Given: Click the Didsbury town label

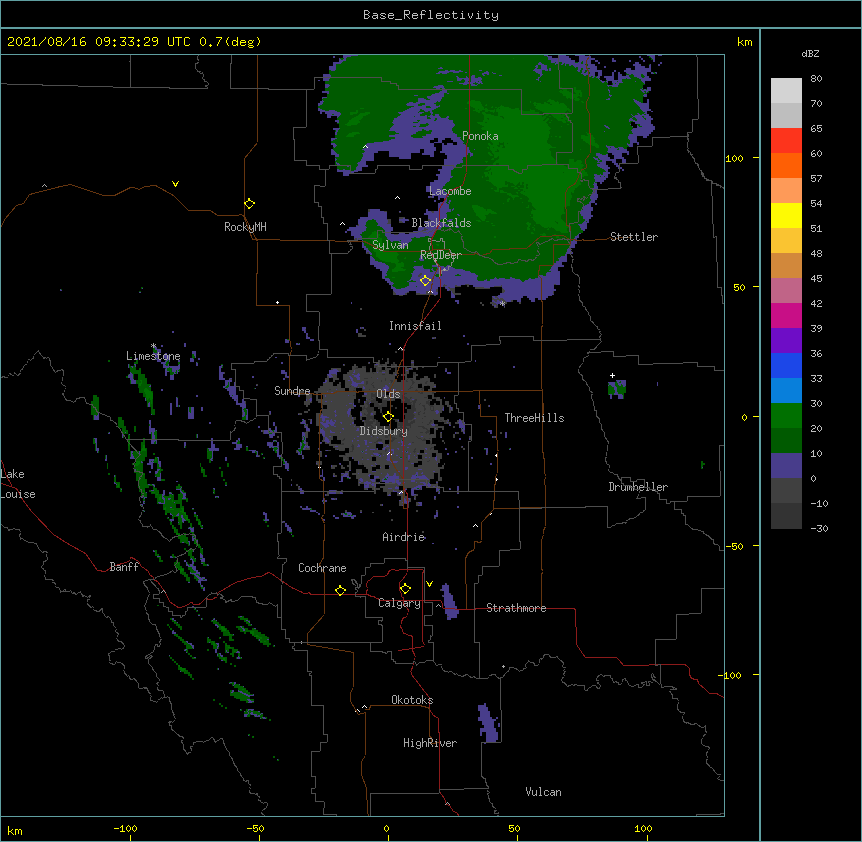Looking at the screenshot, I should coord(384,431).
